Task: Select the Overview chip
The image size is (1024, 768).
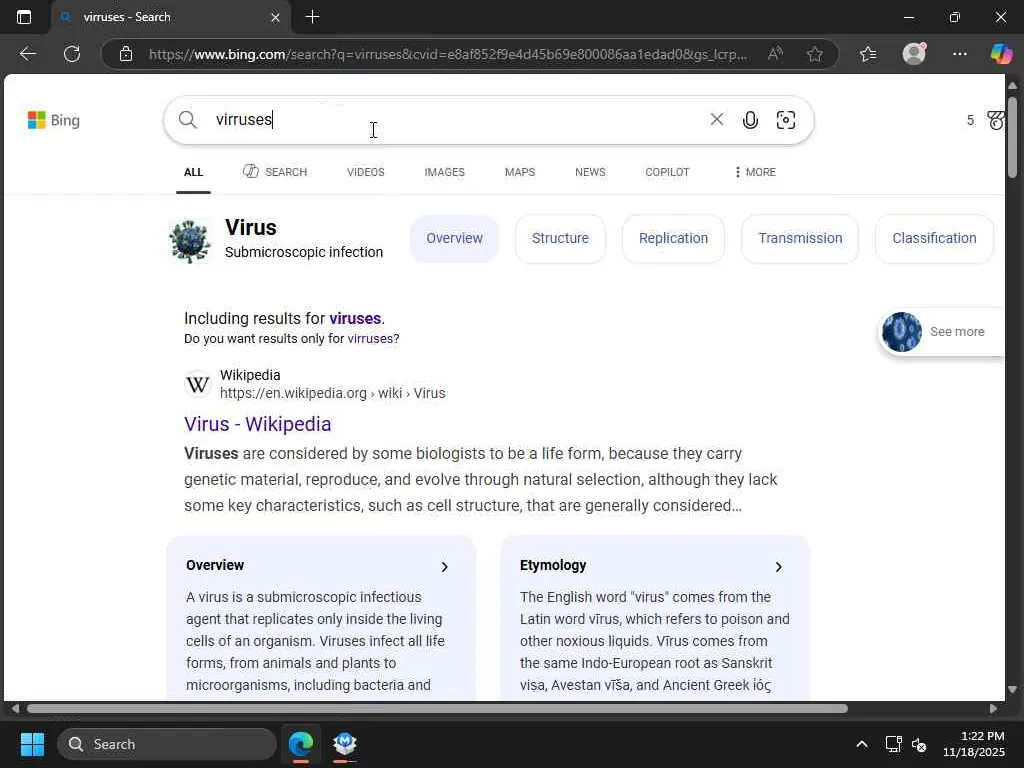Action: [455, 238]
